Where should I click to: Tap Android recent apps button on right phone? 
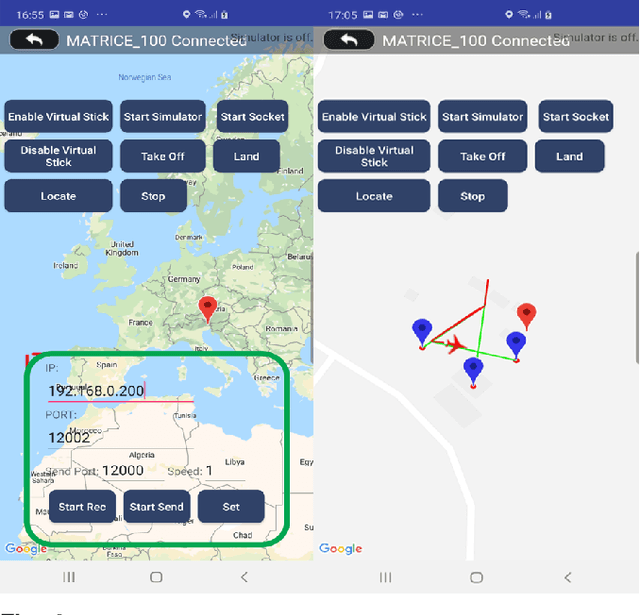[385, 577]
